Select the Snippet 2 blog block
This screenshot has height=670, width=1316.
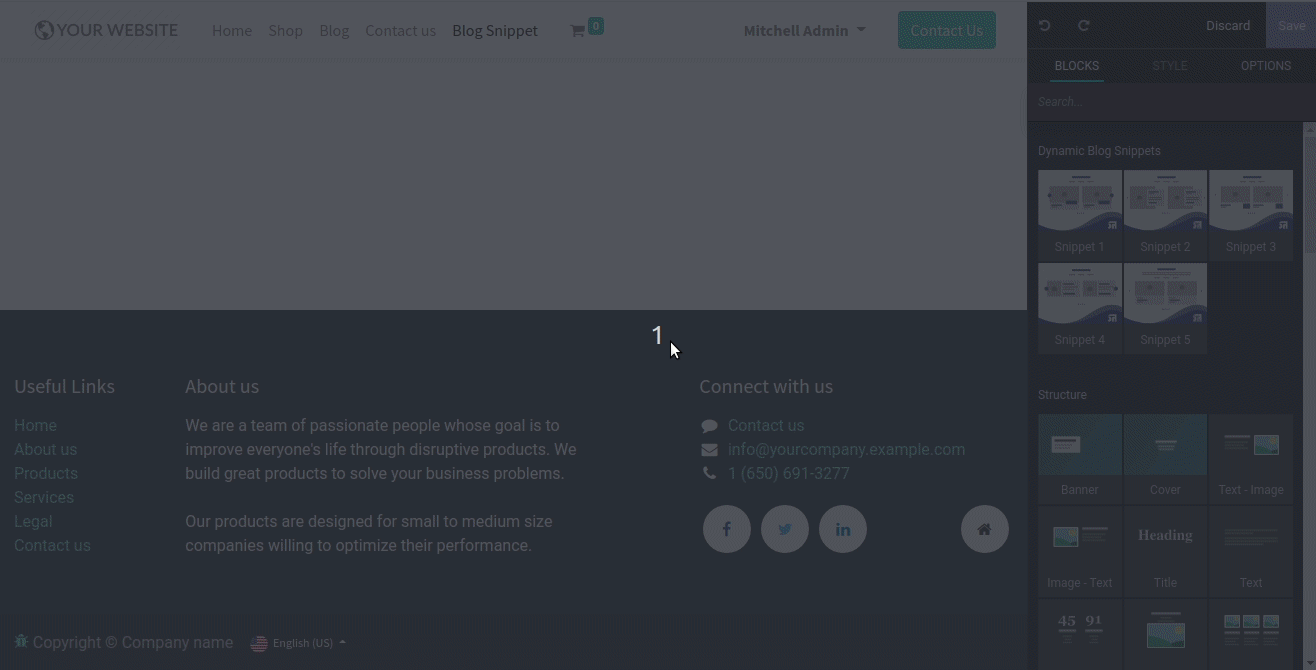1165,214
